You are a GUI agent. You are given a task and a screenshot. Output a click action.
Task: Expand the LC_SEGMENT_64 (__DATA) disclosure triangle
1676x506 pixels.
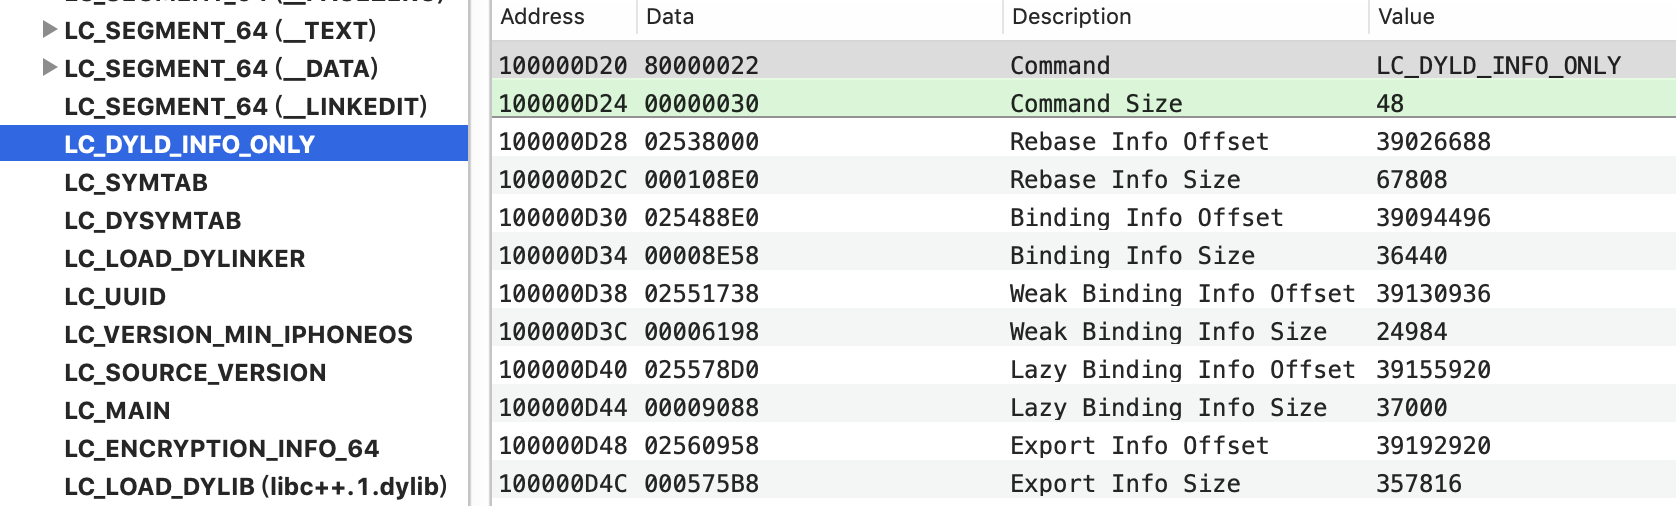pyautogui.click(x=49, y=68)
